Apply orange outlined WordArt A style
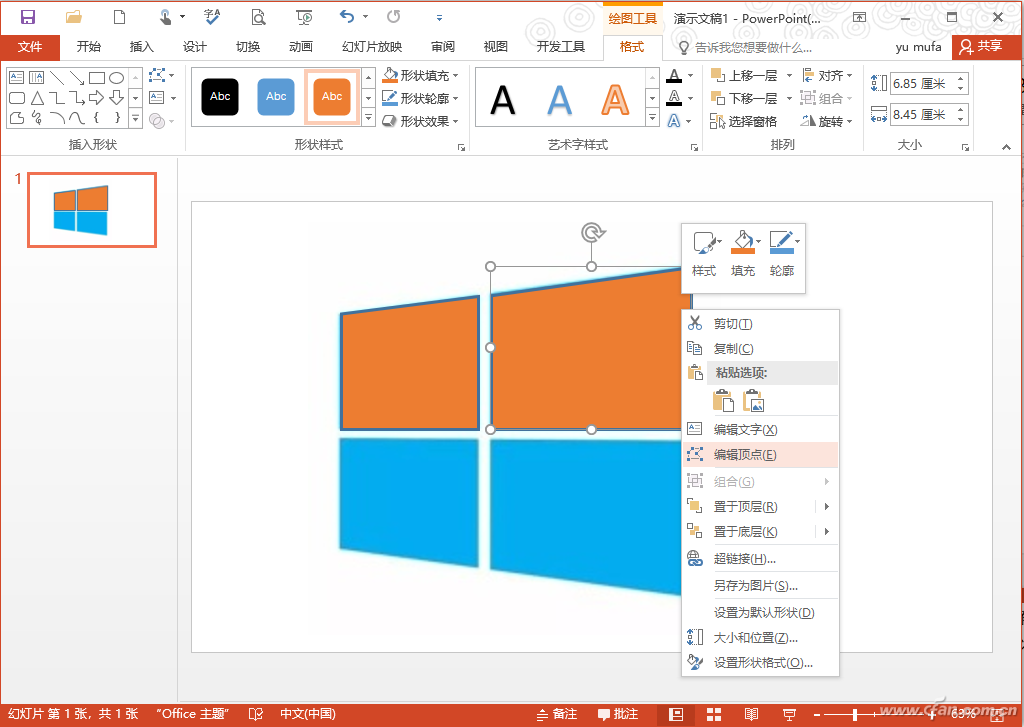 (x=615, y=99)
